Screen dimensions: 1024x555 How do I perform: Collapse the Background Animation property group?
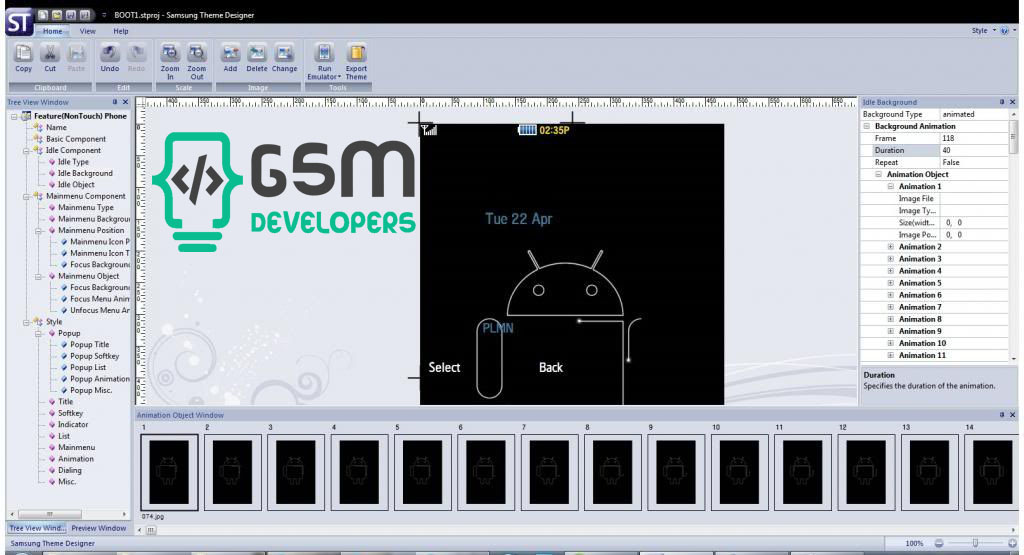[x=867, y=126]
